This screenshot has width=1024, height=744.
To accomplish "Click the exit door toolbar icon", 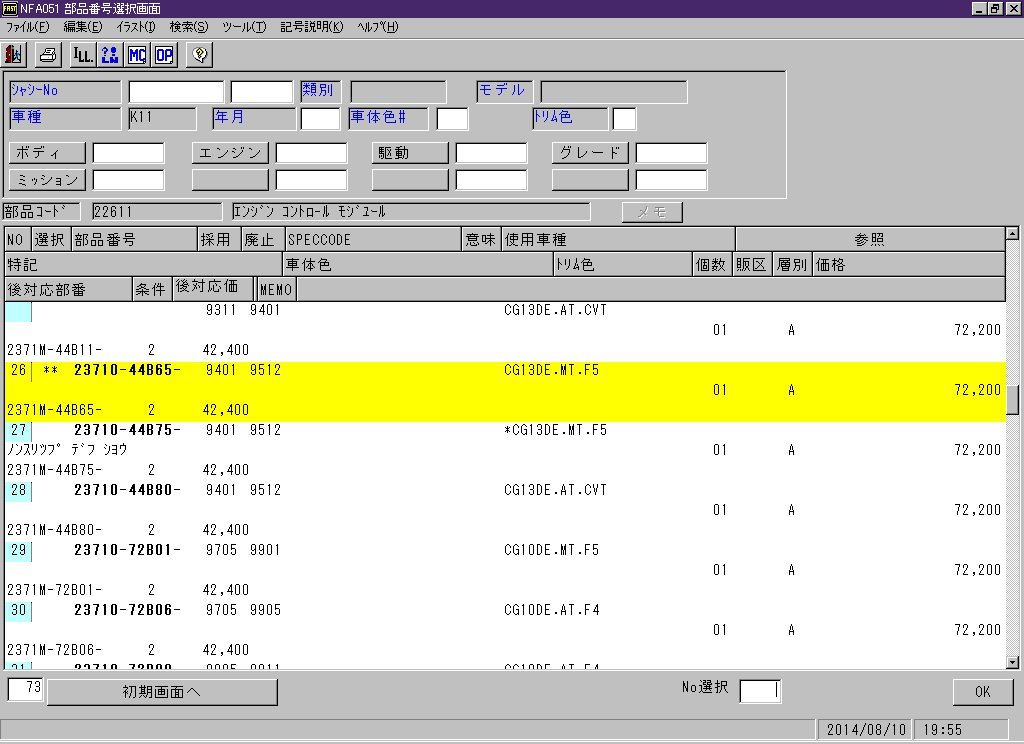I will (14, 54).
